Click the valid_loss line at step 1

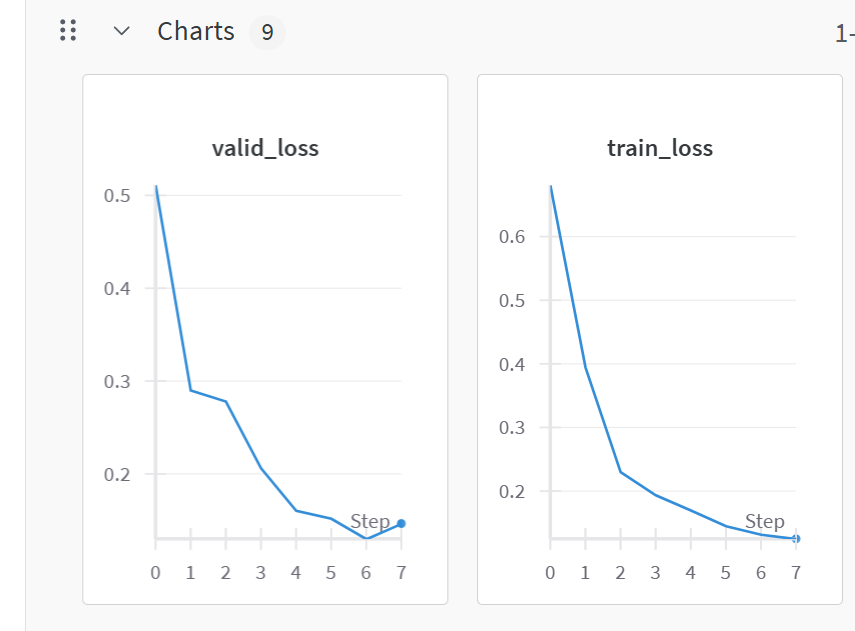[x=190, y=390]
